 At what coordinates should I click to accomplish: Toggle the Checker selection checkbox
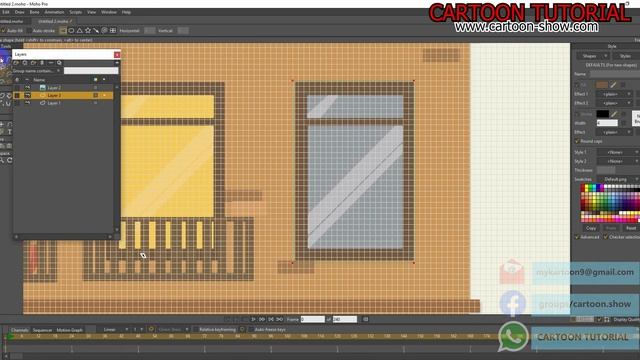606,237
